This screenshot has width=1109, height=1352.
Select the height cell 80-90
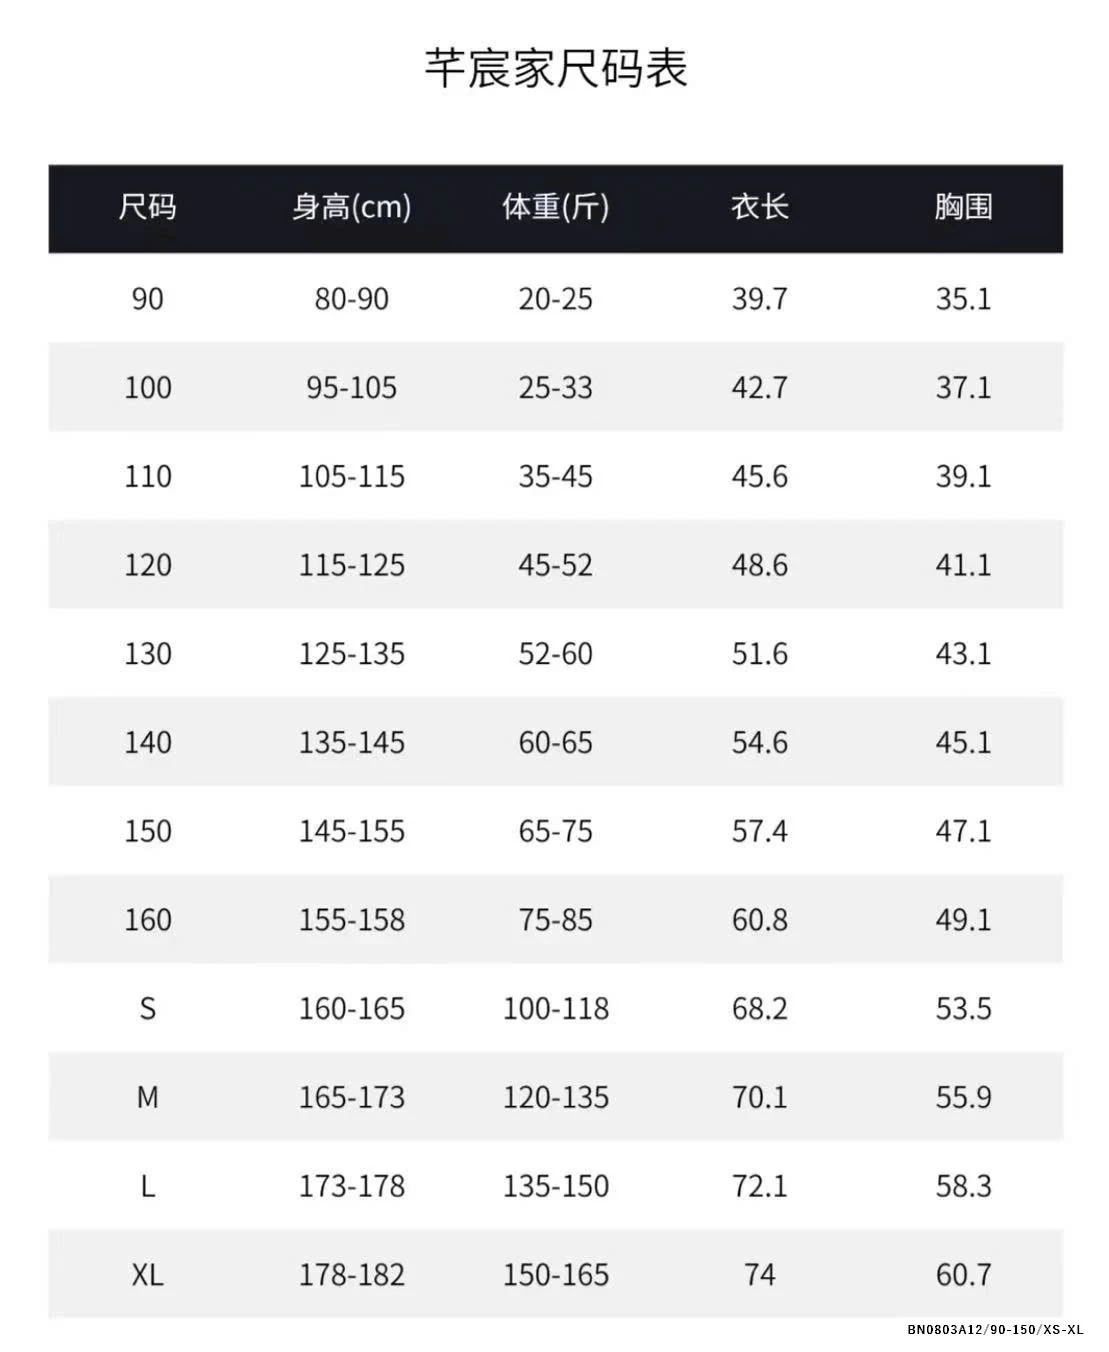pos(351,298)
